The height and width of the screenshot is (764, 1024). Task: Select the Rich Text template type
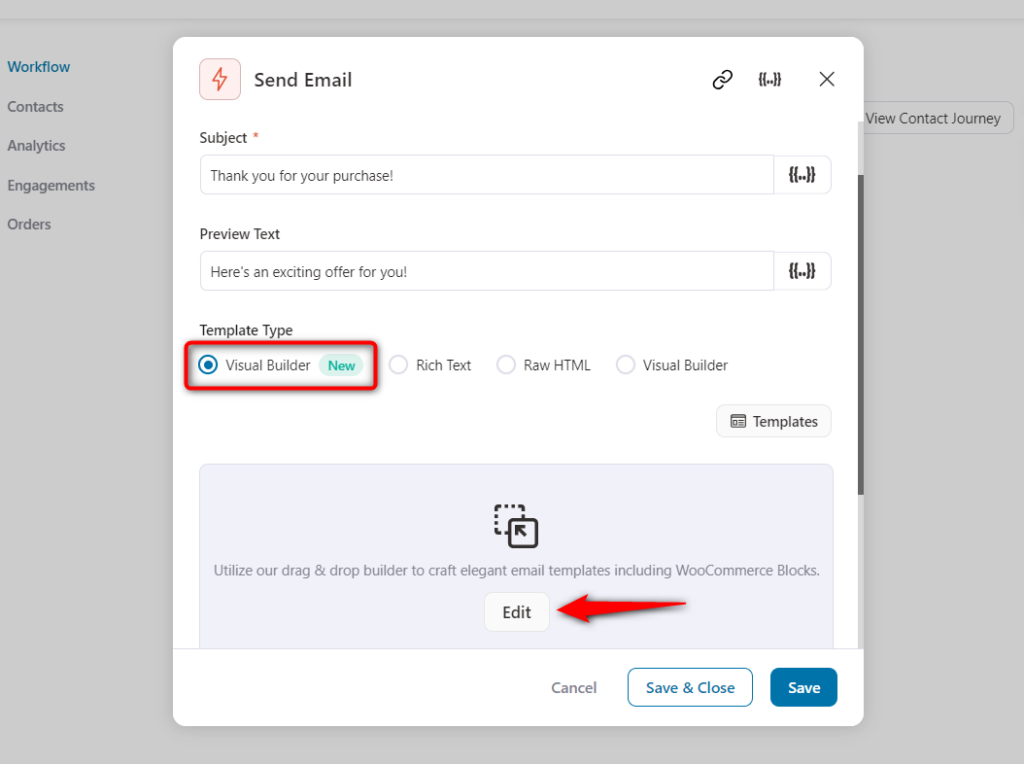[x=399, y=365]
